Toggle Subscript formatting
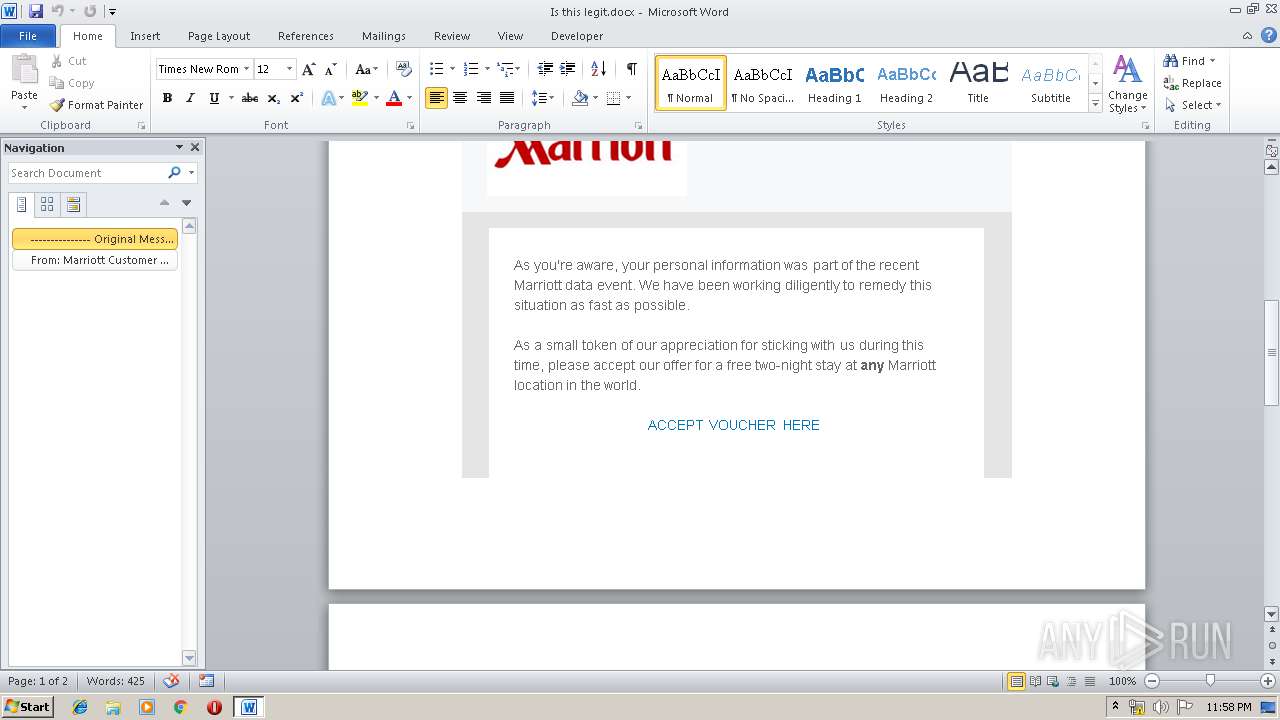This screenshot has height=720, width=1280. (274, 98)
